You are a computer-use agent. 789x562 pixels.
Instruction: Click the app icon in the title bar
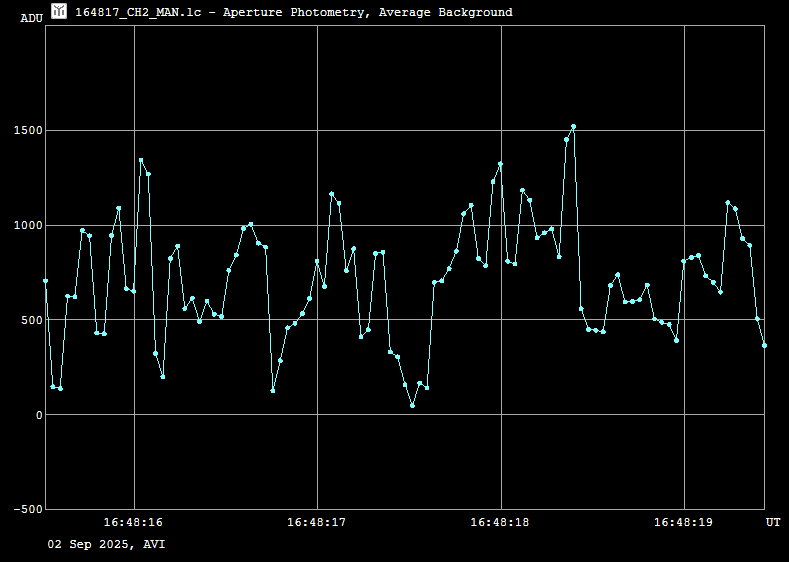59,12
